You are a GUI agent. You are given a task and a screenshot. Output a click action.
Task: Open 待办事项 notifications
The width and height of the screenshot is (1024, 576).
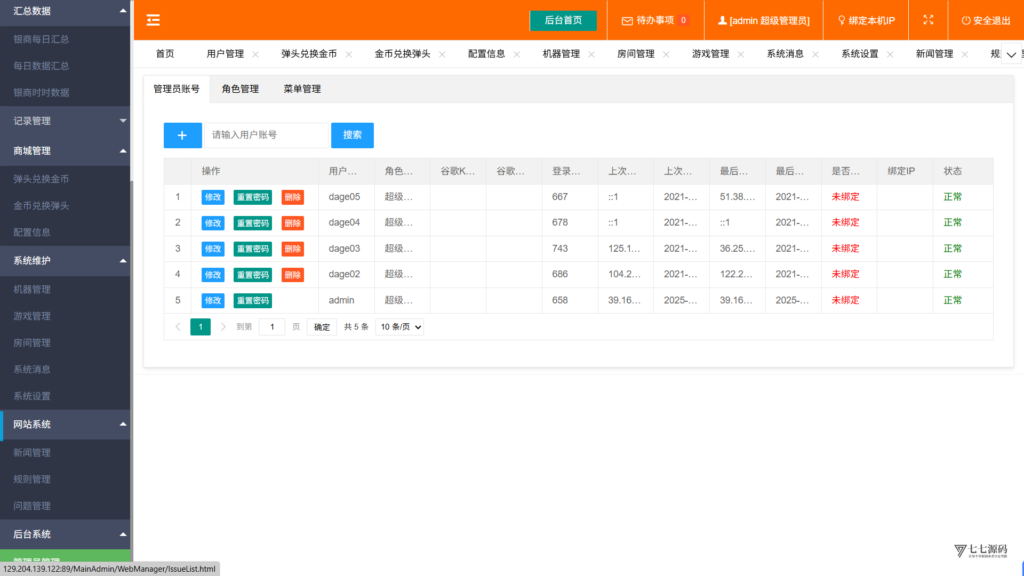click(655, 20)
